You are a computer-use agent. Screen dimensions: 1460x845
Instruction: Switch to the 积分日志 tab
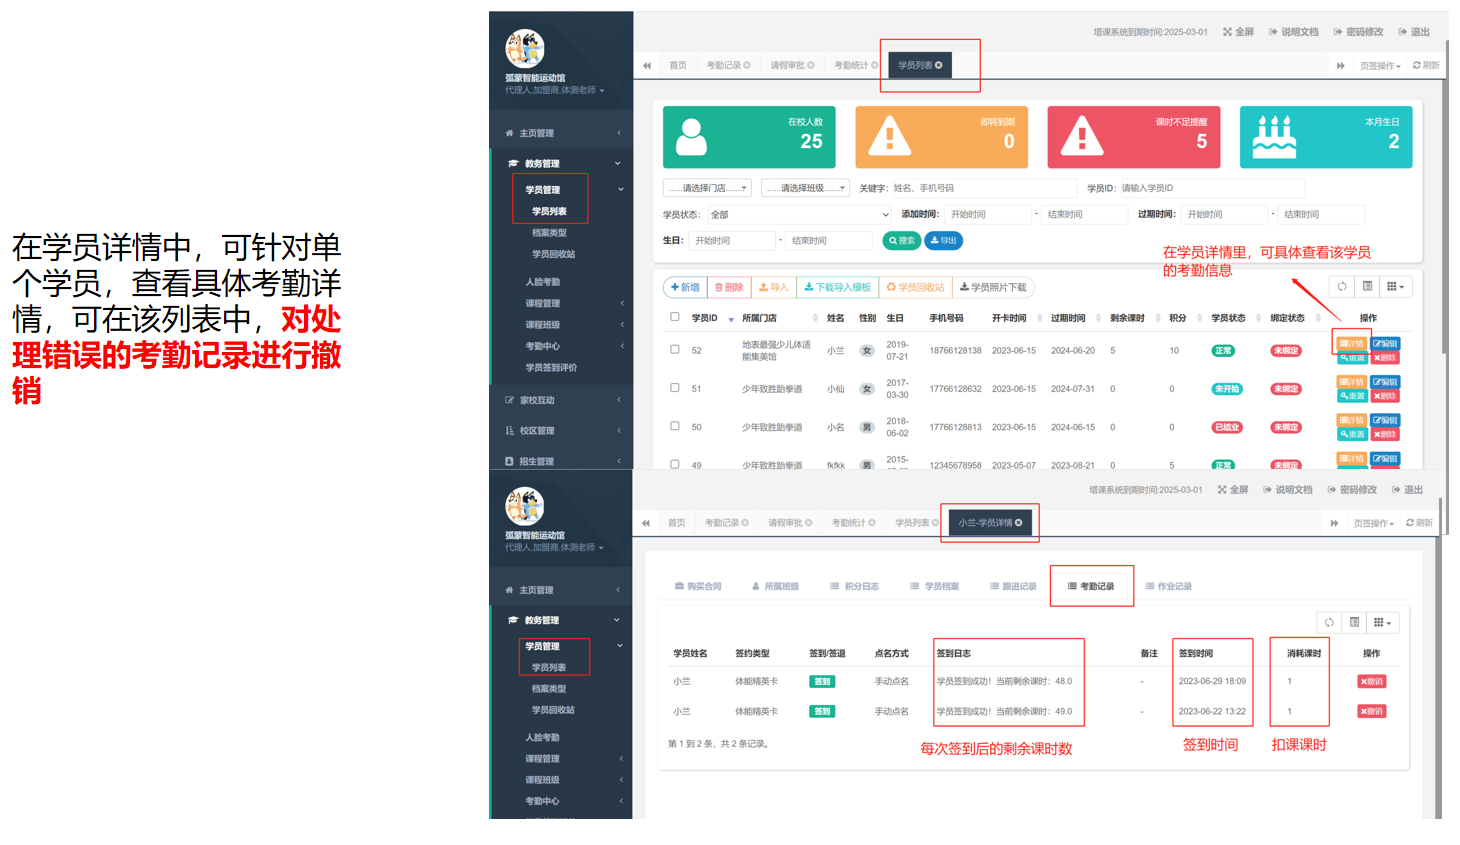(x=854, y=586)
